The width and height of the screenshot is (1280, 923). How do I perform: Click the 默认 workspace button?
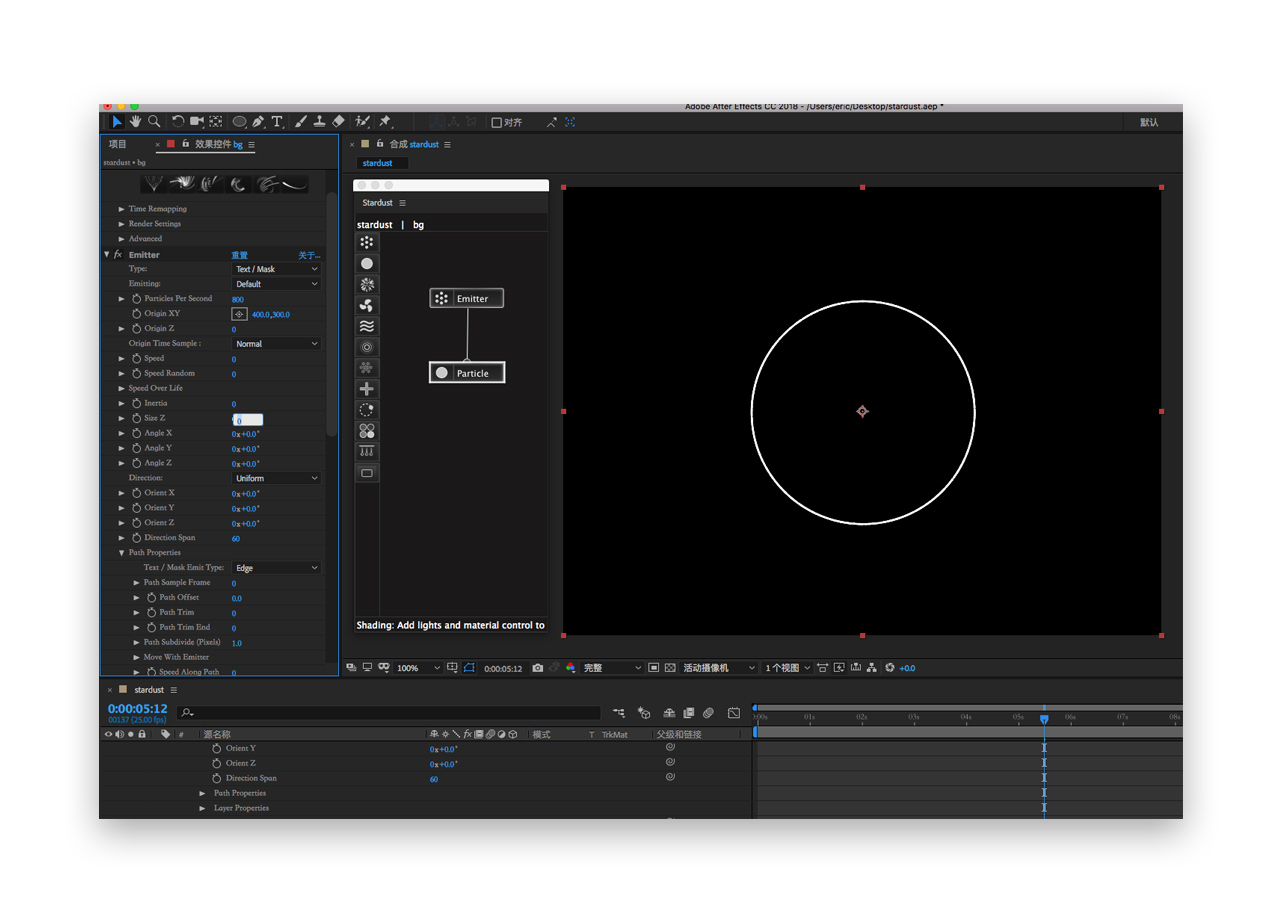pos(1149,122)
